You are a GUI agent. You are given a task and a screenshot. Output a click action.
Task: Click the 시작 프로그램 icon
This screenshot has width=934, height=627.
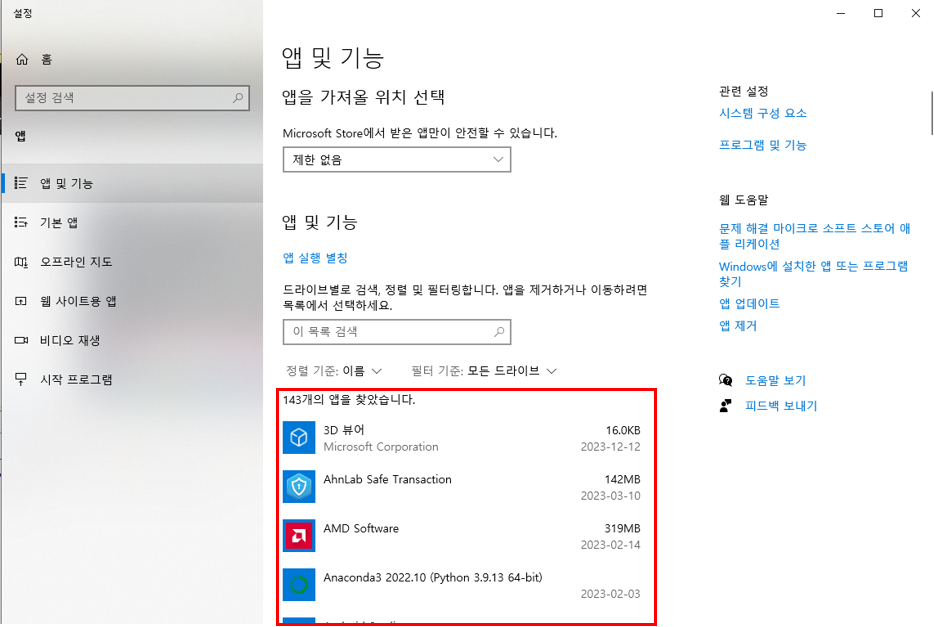click(21, 379)
